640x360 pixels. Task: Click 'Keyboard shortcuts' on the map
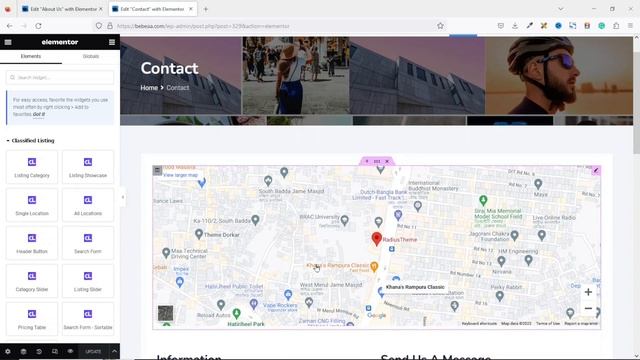tap(479, 324)
